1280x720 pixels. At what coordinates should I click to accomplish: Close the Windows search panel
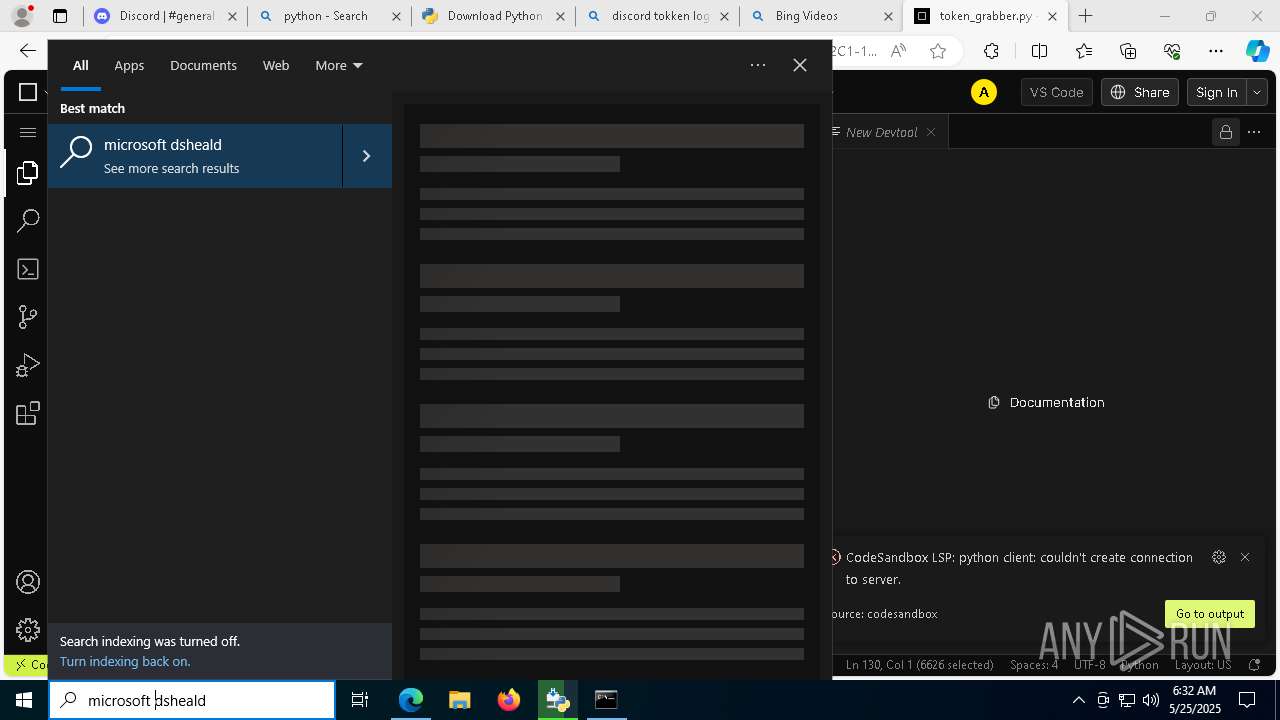click(799, 65)
